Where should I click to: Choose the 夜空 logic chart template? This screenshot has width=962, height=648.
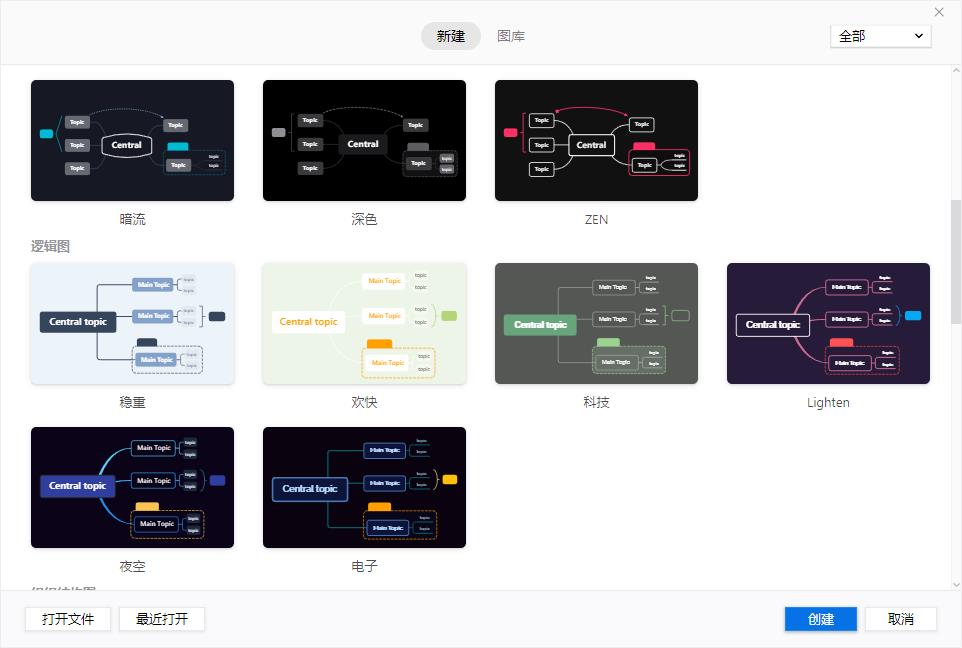tap(133, 487)
